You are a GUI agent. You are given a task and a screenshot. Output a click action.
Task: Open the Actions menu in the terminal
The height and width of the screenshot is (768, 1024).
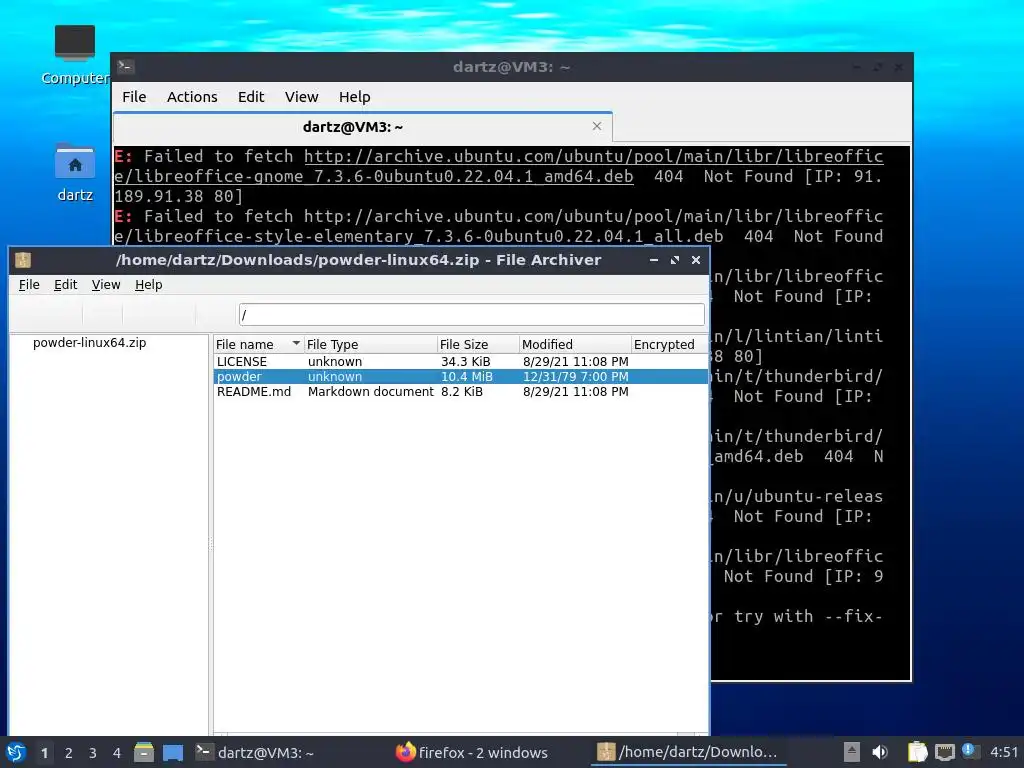(192, 97)
